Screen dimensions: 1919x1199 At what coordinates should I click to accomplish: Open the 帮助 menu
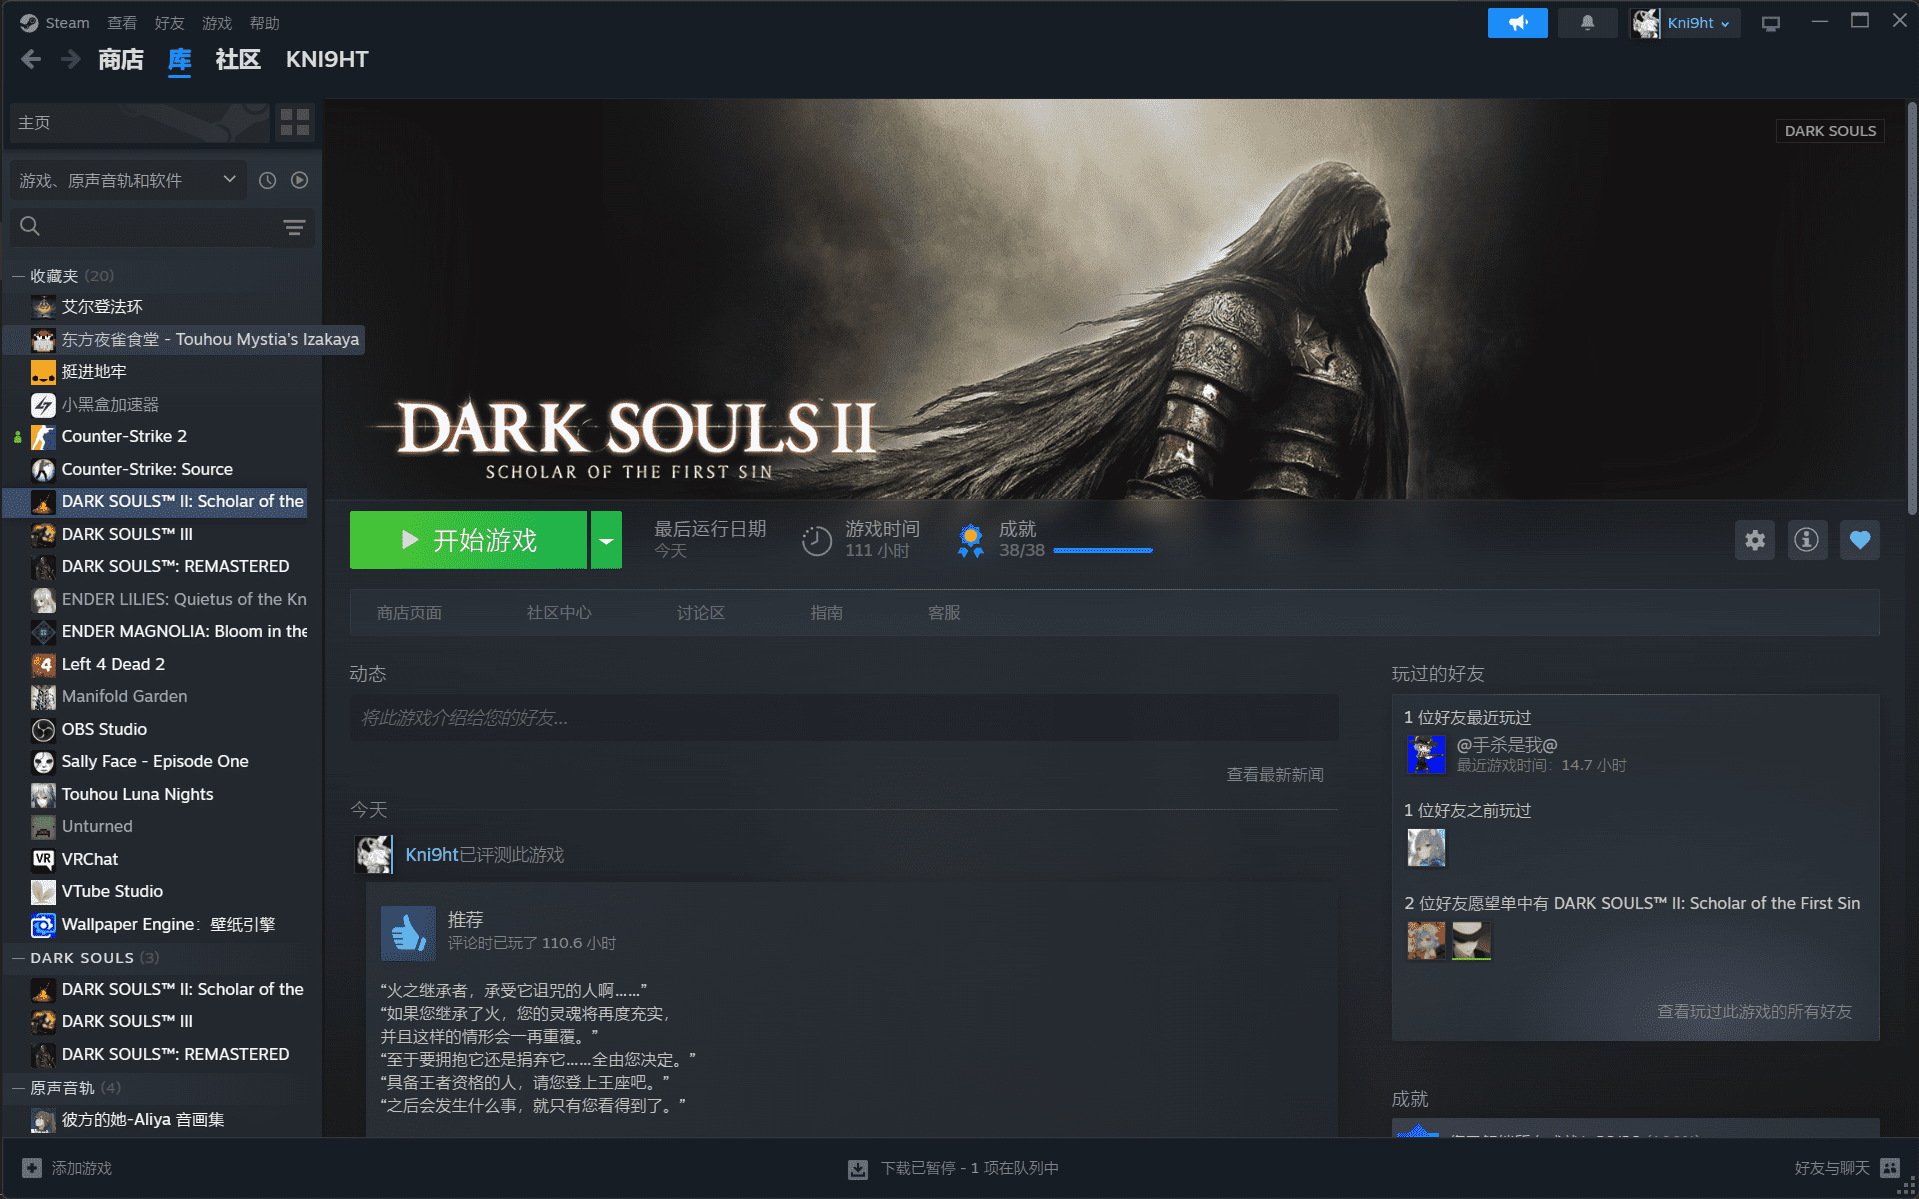265,23
